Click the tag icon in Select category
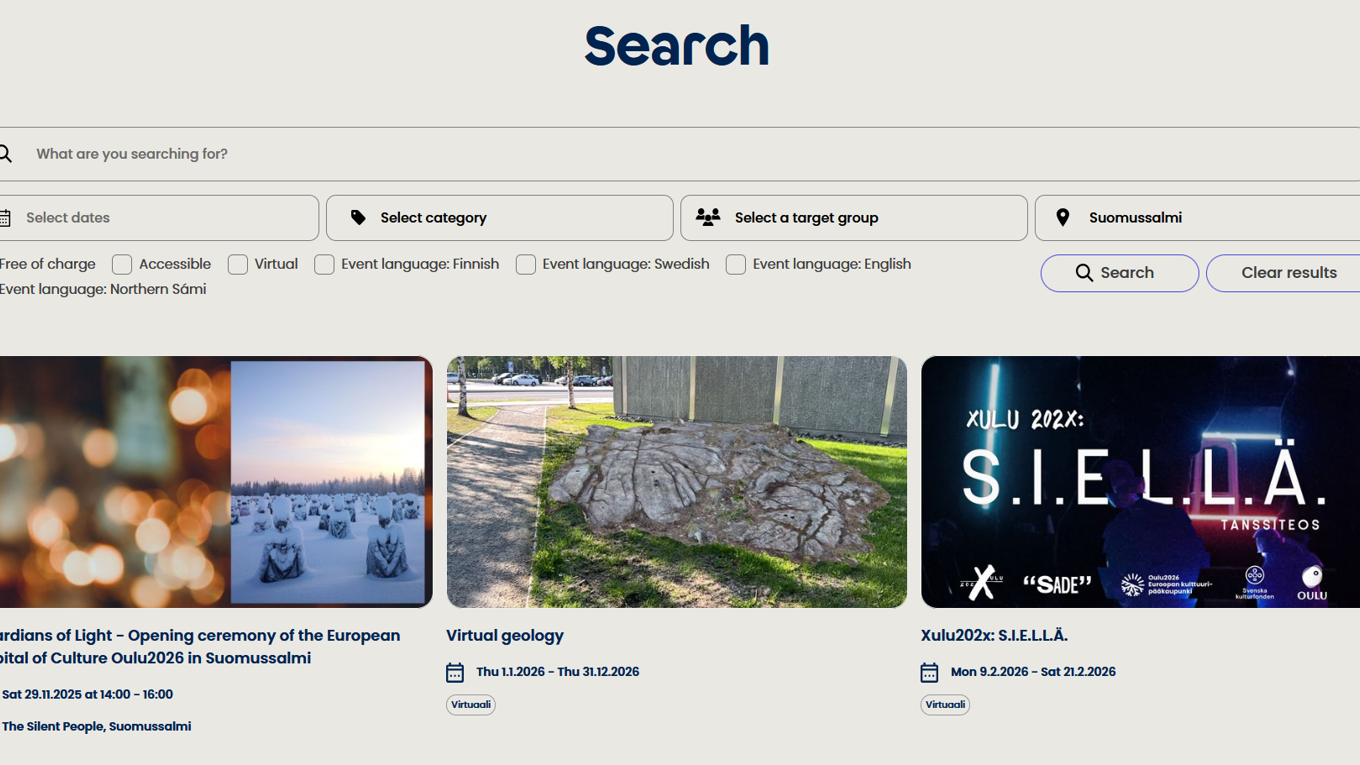Screen dimensions: 1360x765 pyautogui.click(x=358, y=218)
